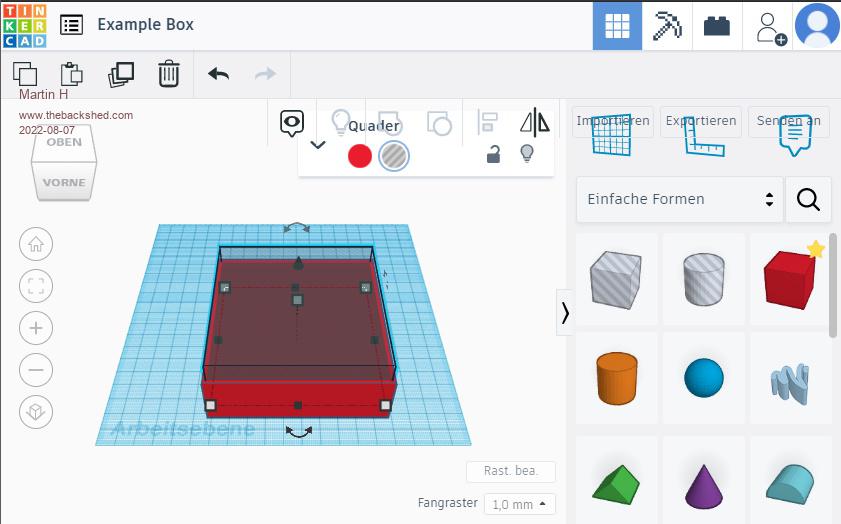
Task: Toggle the lock editing padlock
Action: tap(493, 154)
